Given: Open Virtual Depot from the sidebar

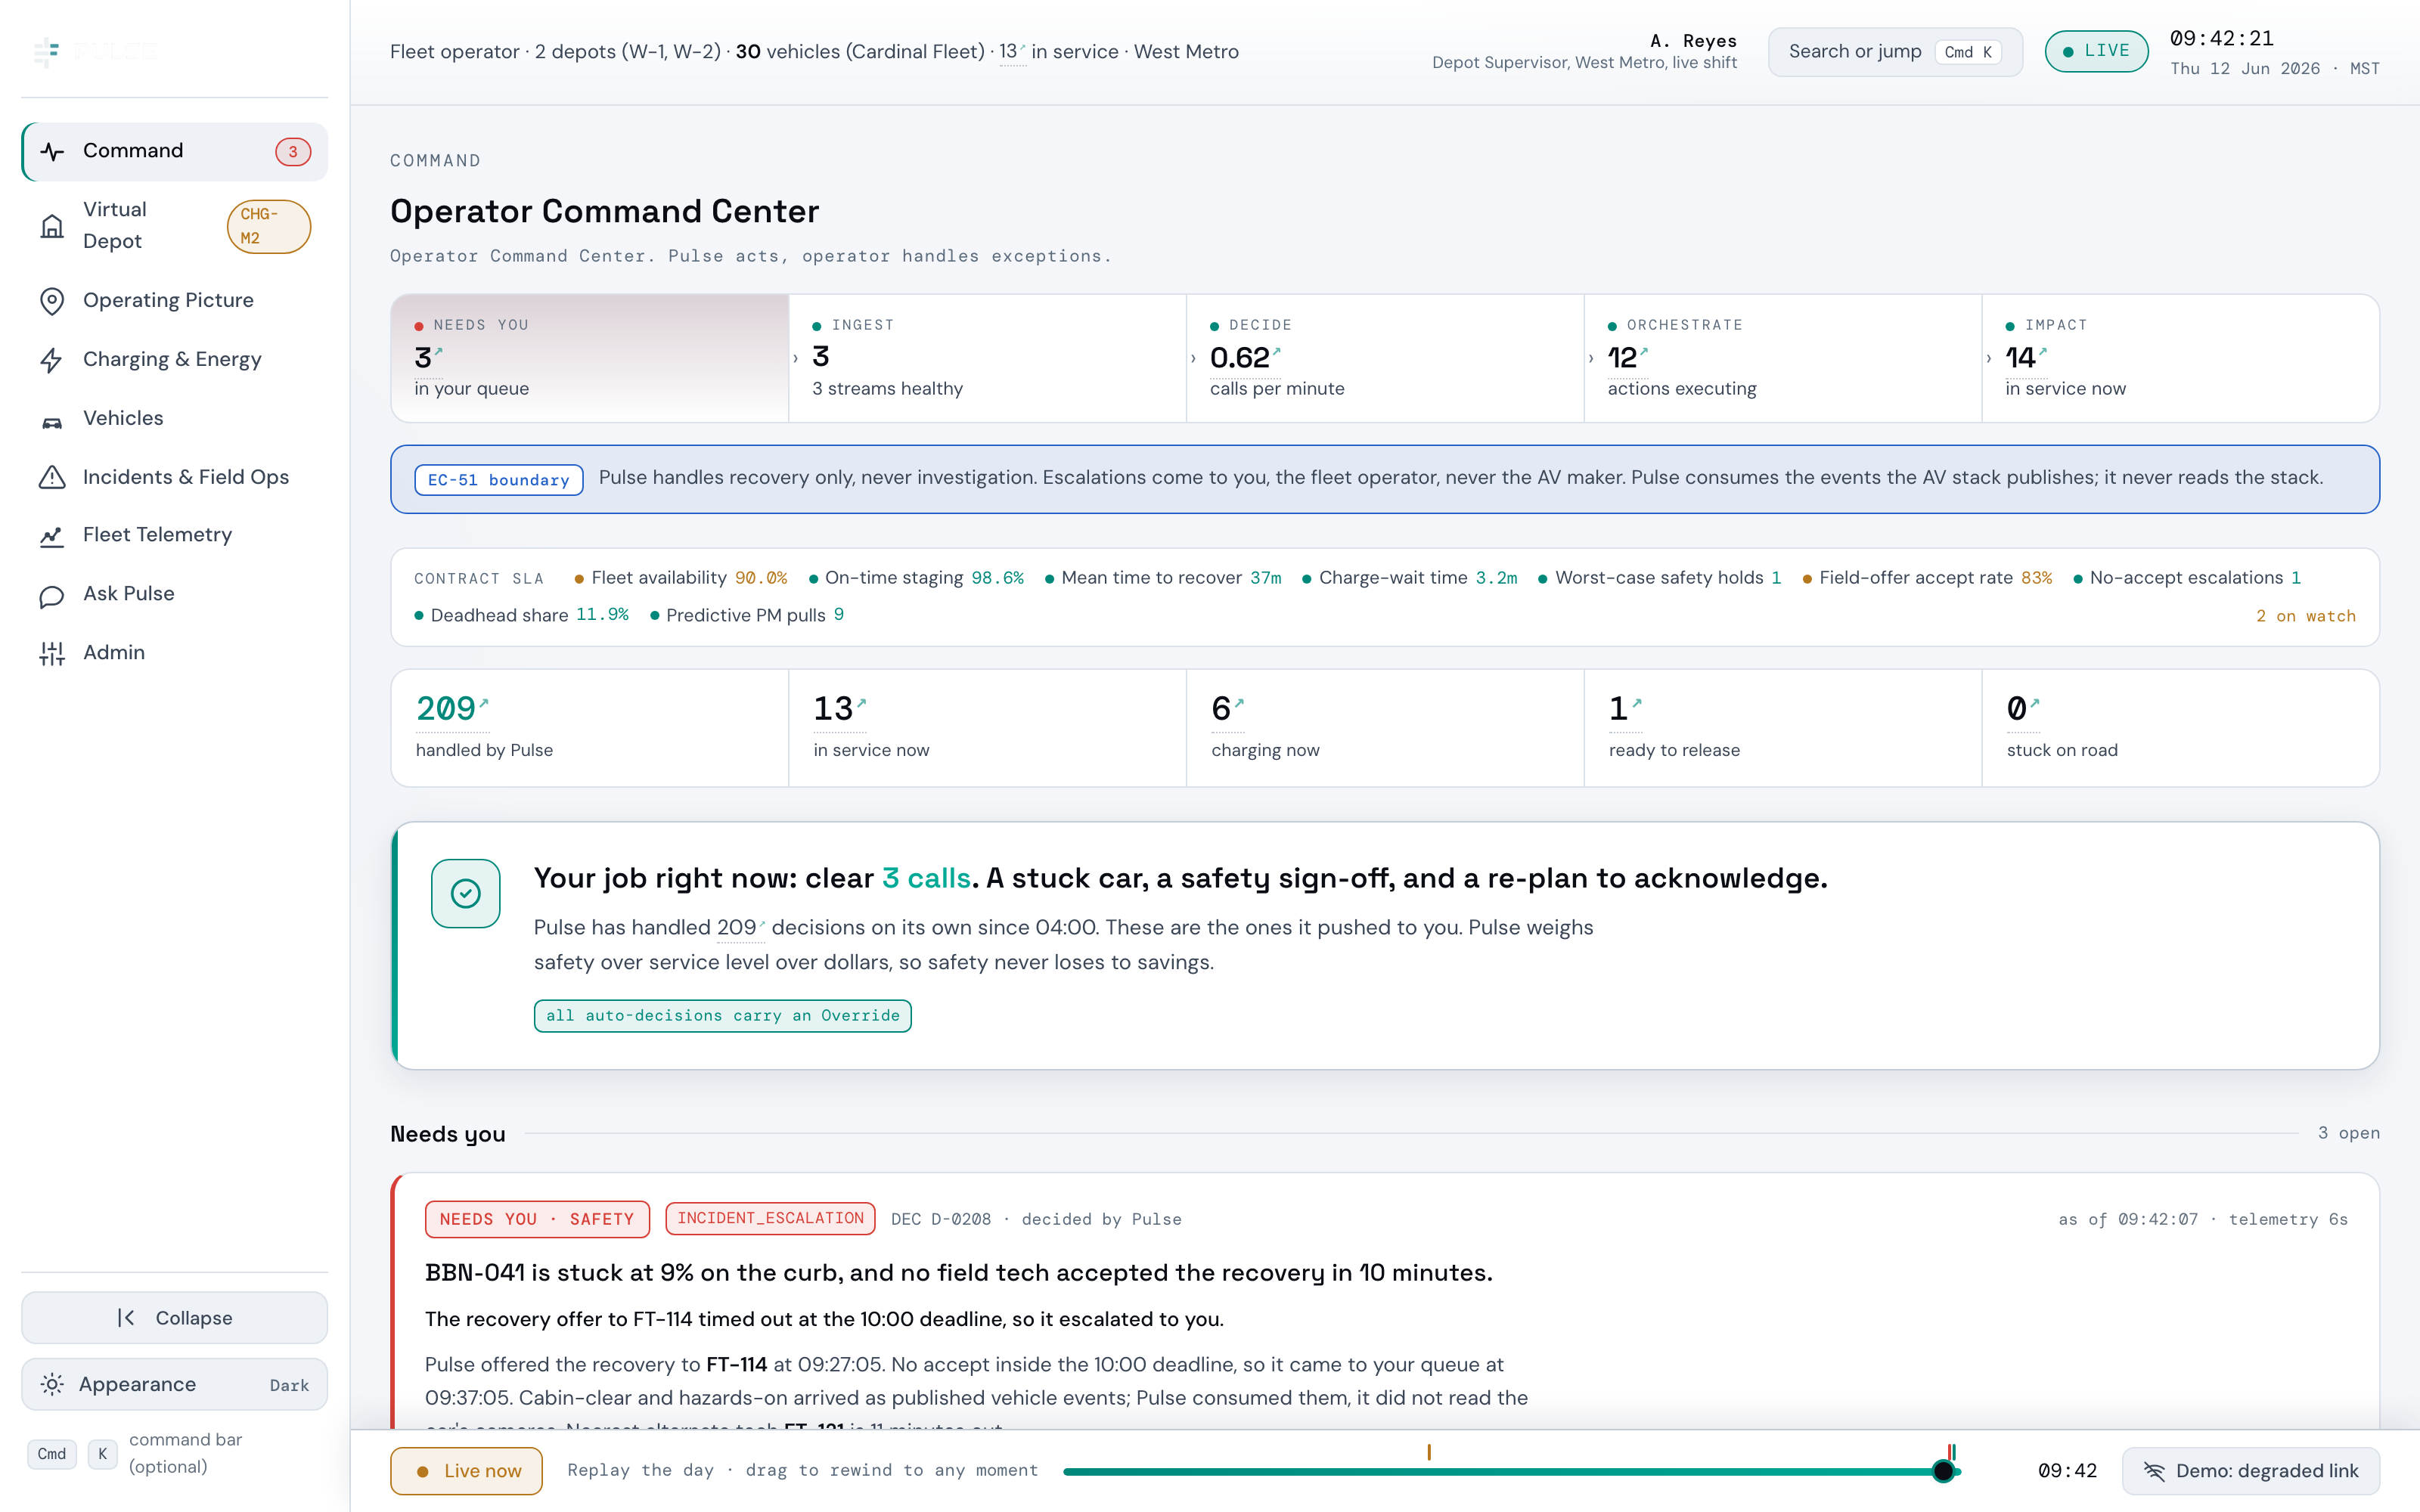Looking at the screenshot, I should pyautogui.click(x=174, y=226).
